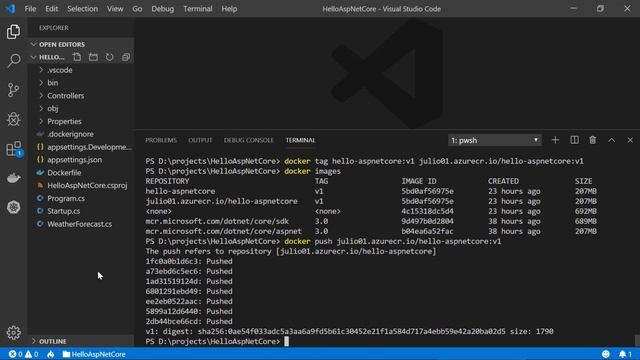The image size is (640, 360).
Task: Open the Source Control view
Action: (13, 90)
